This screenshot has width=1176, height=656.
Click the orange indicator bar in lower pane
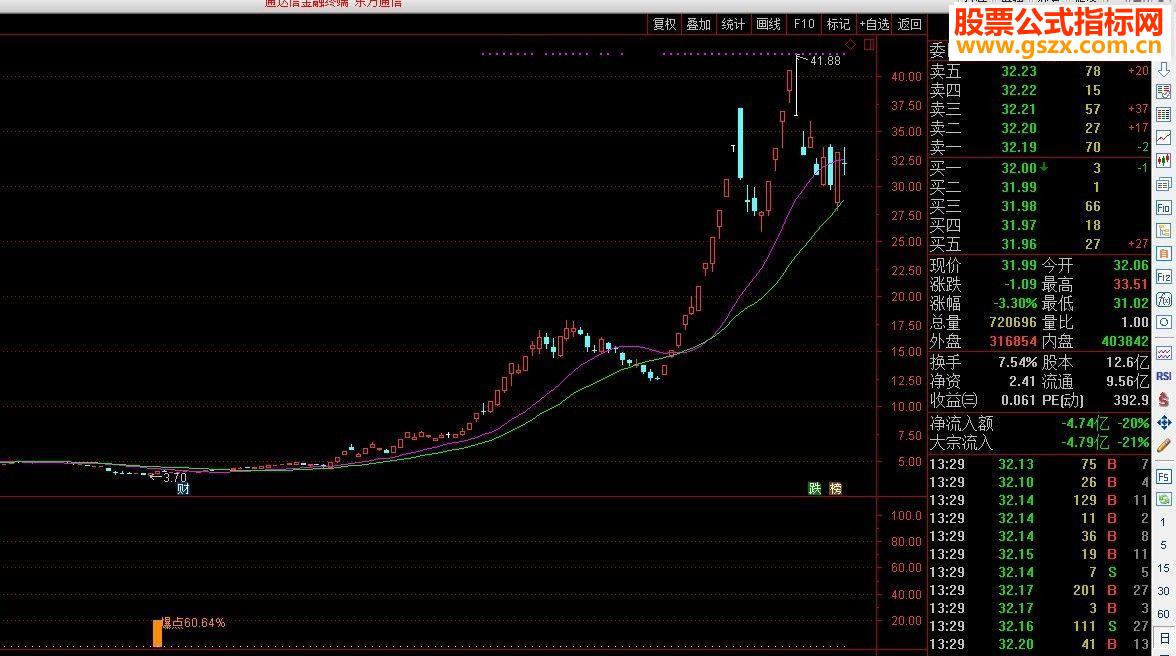tap(158, 633)
